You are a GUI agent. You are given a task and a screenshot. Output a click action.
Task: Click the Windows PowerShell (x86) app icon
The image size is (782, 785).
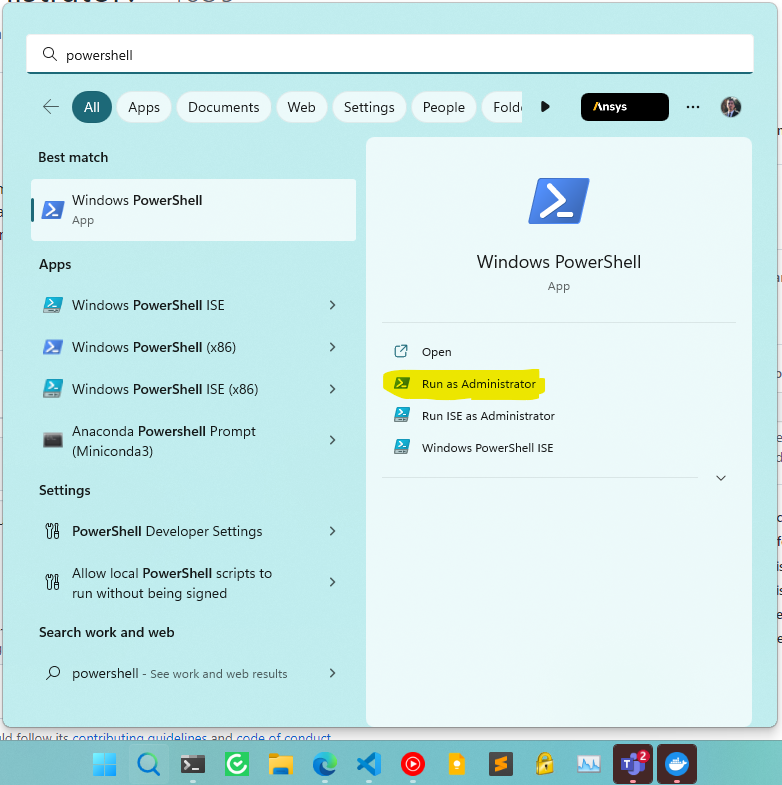point(53,347)
